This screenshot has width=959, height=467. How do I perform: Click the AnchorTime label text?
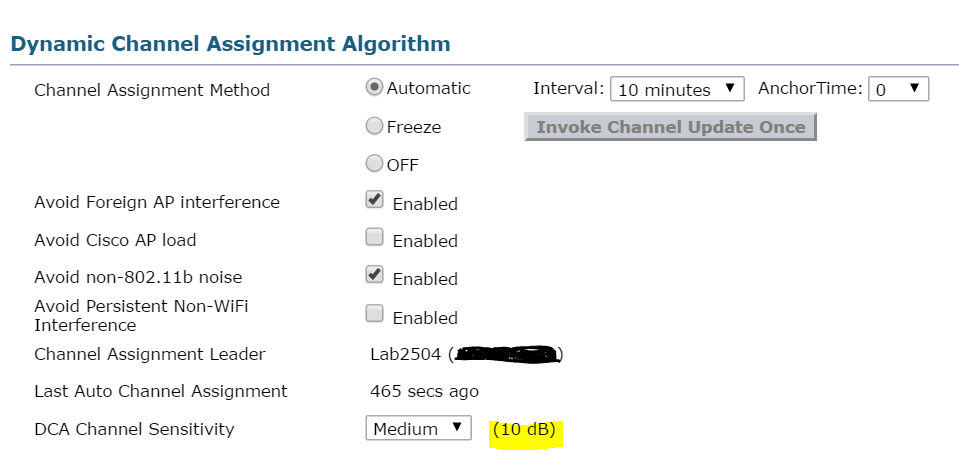810,88
